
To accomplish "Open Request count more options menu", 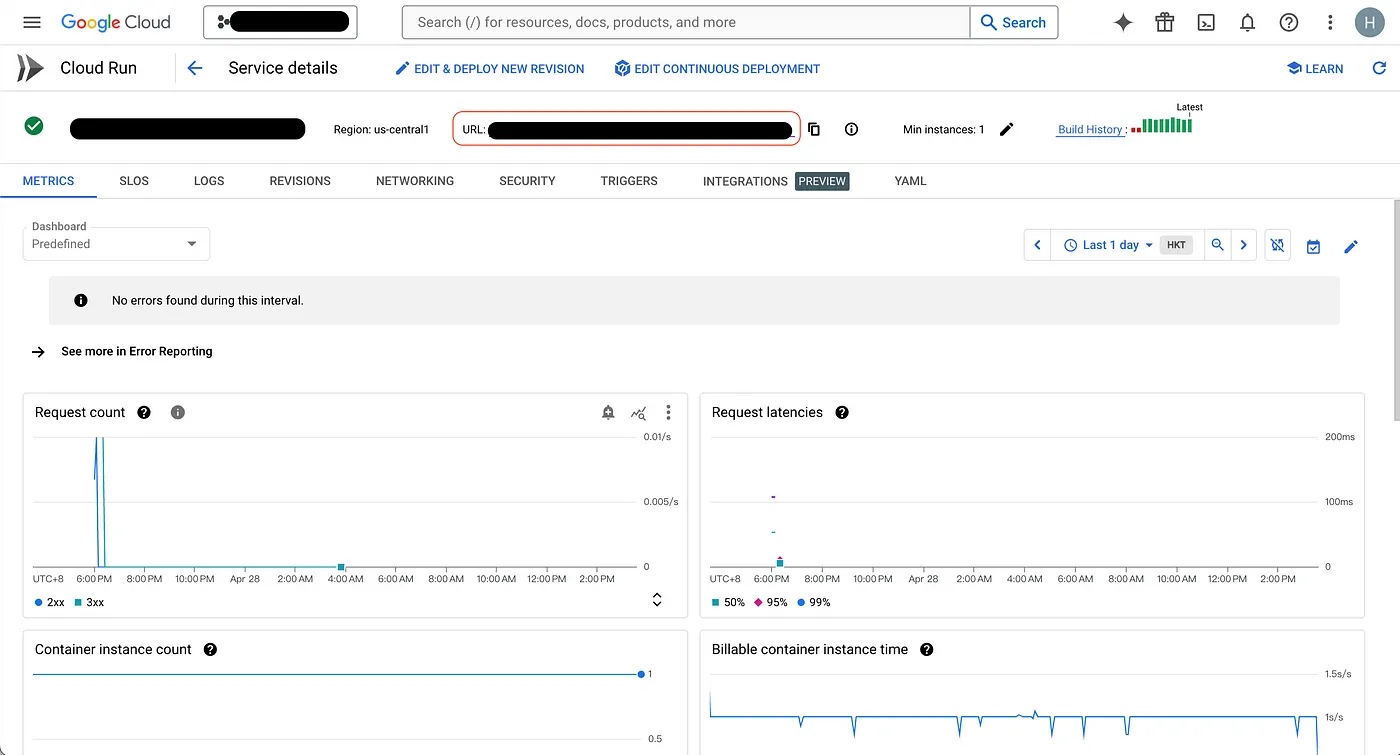I will click(x=668, y=412).
